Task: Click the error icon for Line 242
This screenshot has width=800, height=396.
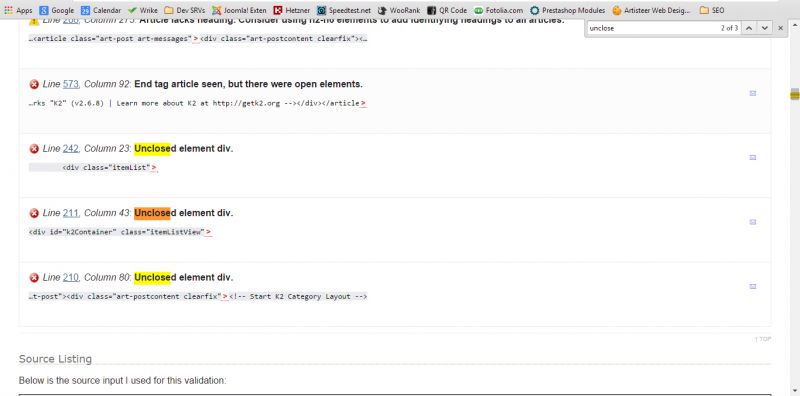Action: tap(34, 148)
